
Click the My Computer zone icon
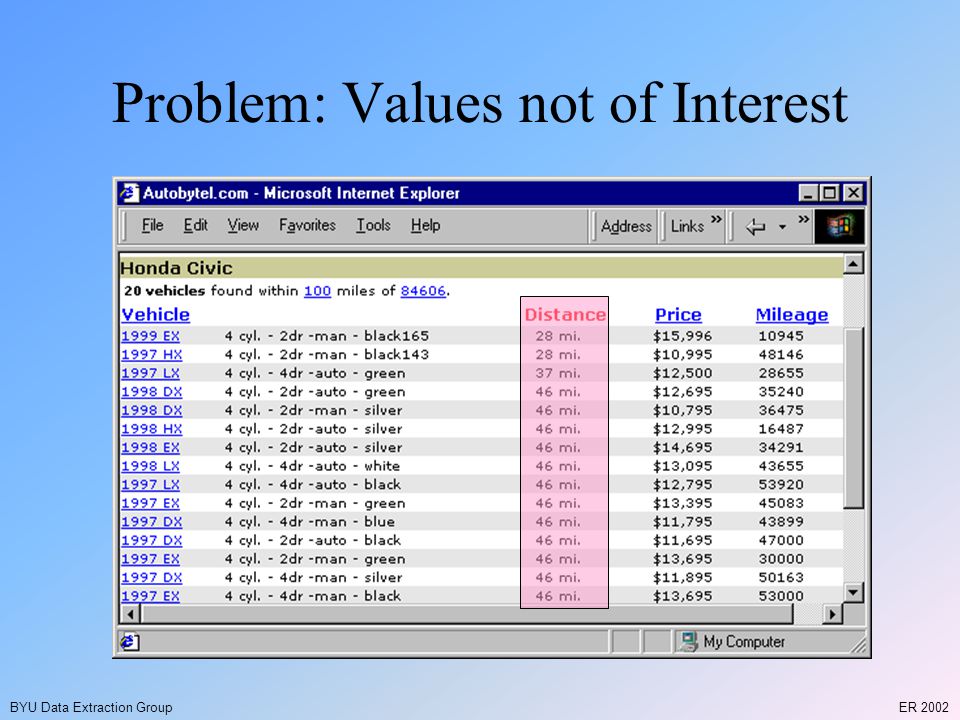tap(689, 642)
